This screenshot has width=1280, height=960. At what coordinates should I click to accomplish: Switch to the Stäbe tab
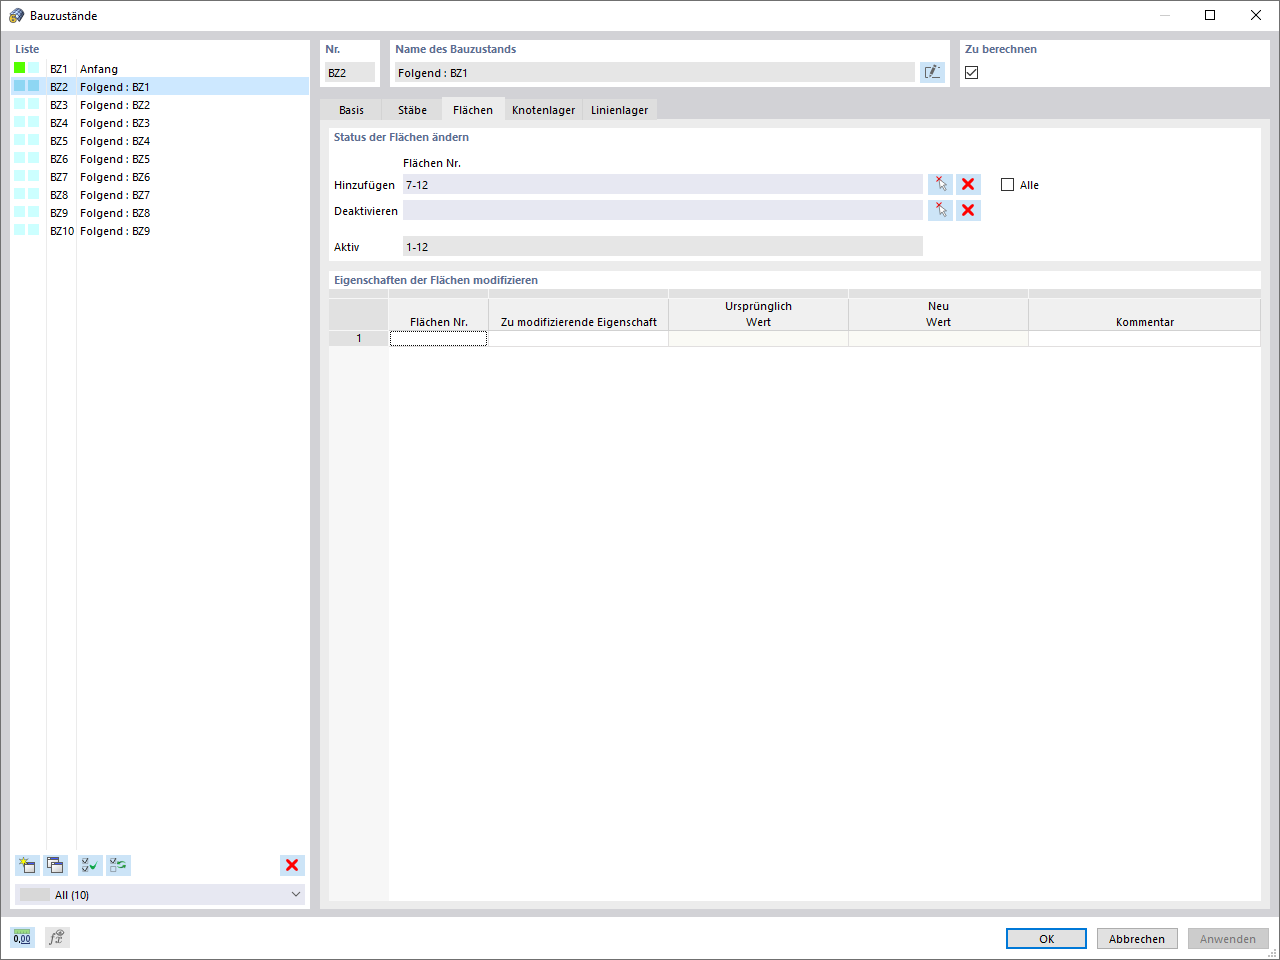[x=412, y=110]
